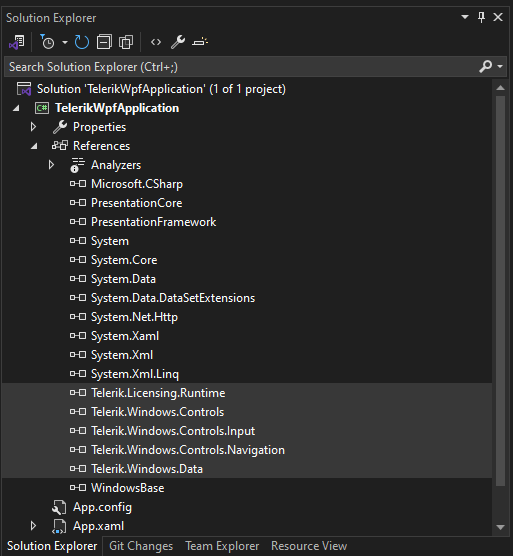Click the search magnifier icon
The width and height of the screenshot is (513, 556).
pos(486,66)
